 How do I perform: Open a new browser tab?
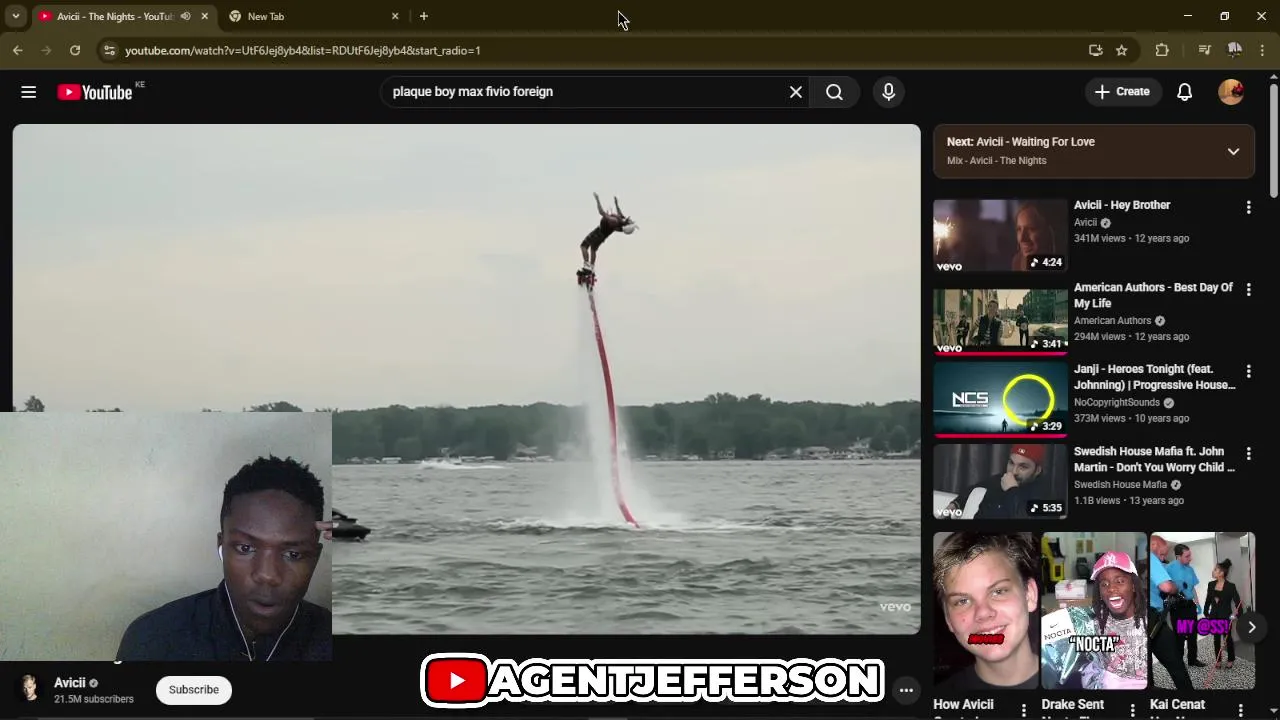pos(424,16)
